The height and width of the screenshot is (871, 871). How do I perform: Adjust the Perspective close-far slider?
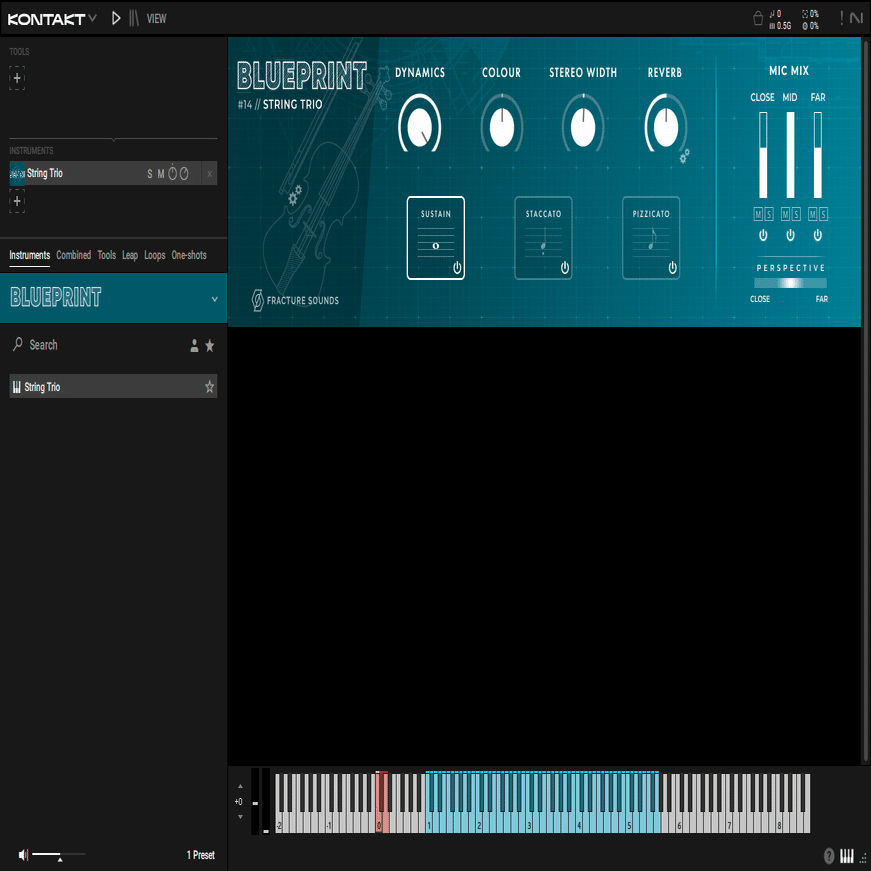pos(790,283)
